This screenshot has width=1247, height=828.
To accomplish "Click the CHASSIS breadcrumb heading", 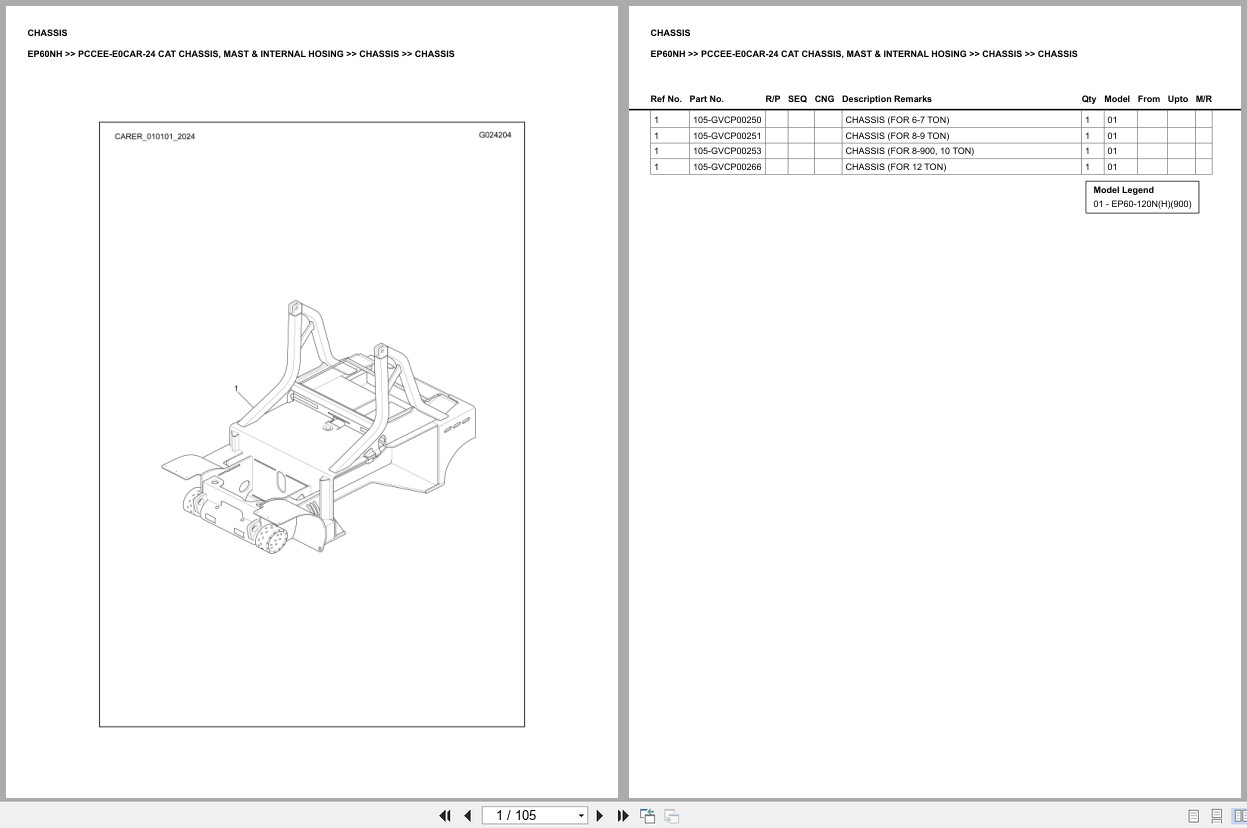I will pyautogui.click(x=670, y=33).
